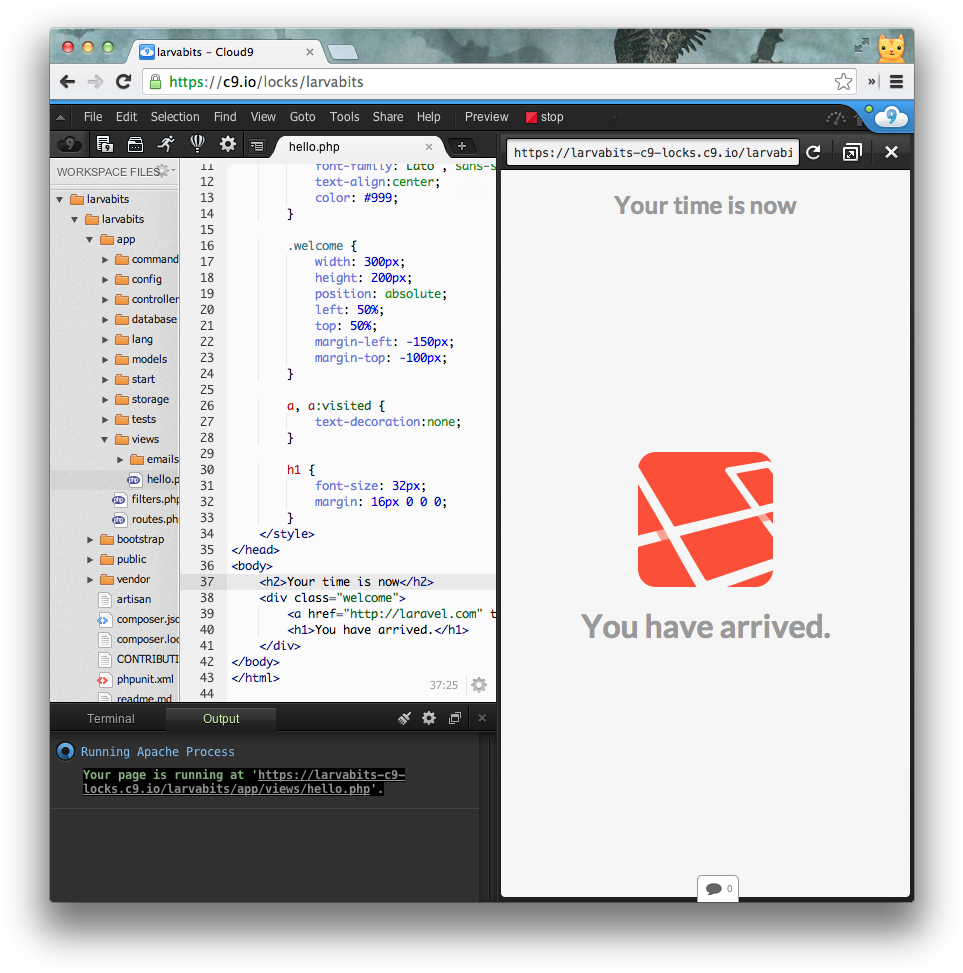Collapse the root larvabits folder
This screenshot has width=963, height=973.
(x=60, y=199)
